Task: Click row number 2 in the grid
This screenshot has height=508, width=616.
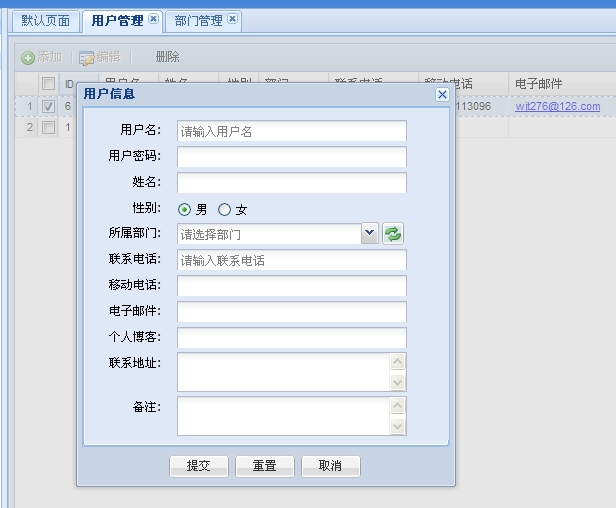Action: point(29,127)
